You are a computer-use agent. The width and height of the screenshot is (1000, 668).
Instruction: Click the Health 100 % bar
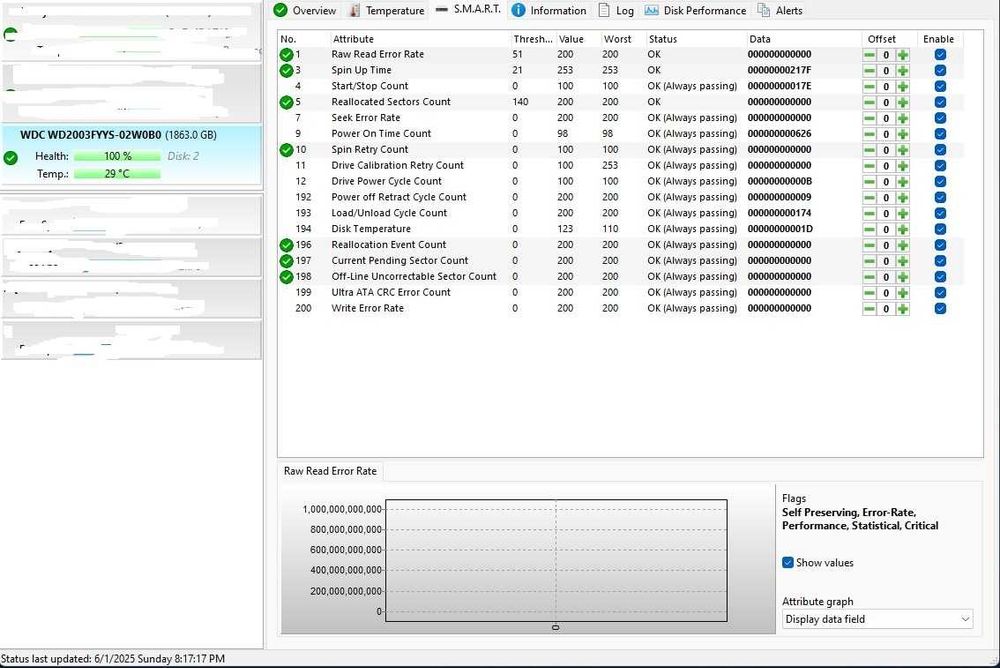[117, 156]
